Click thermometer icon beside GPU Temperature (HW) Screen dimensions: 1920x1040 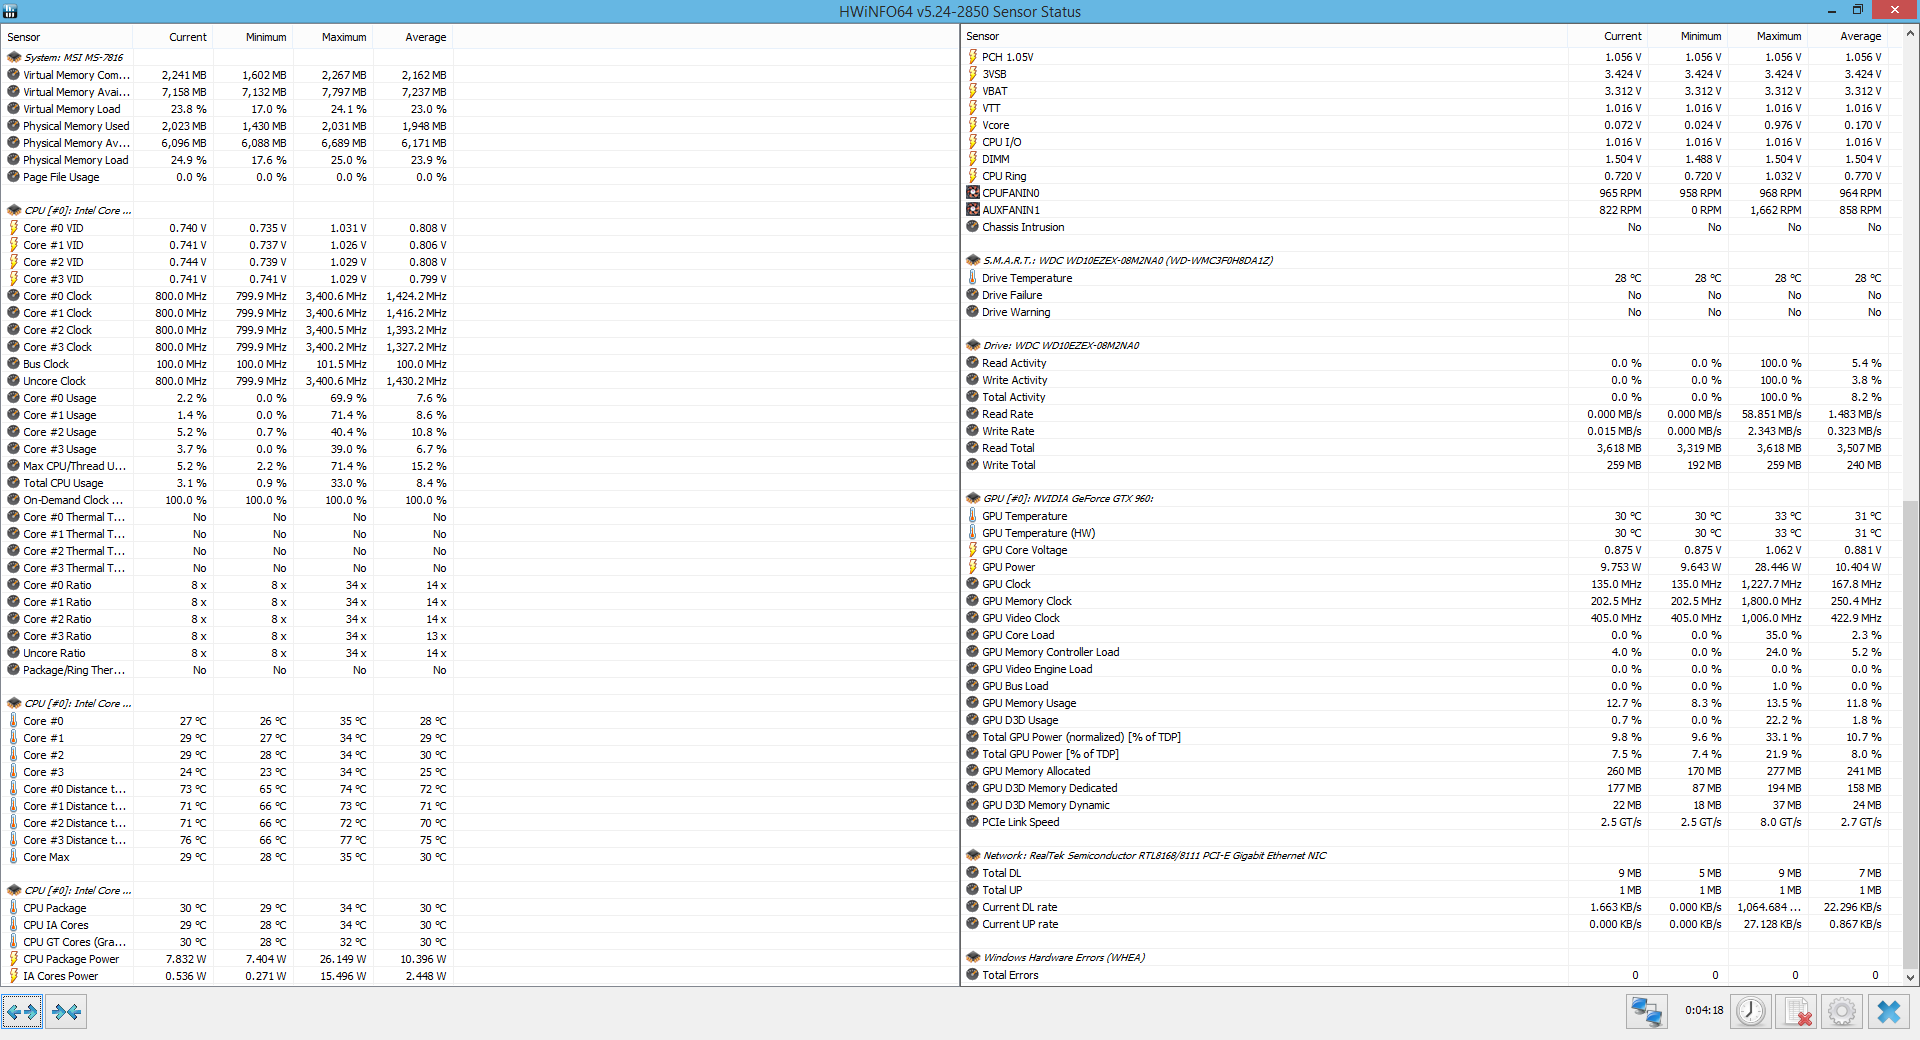tap(972, 533)
